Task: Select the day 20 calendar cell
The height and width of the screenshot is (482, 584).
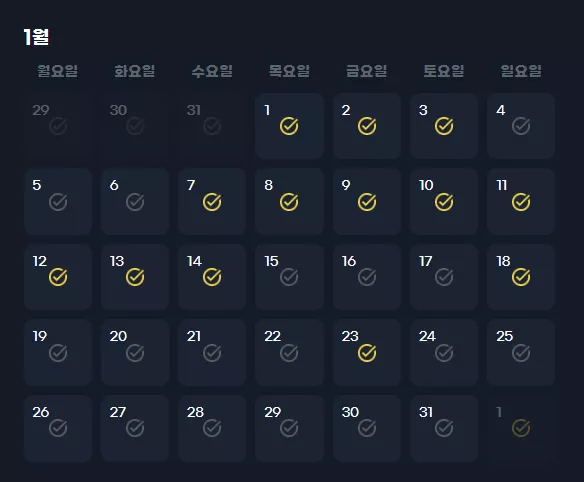Action: [x=135, y=352]
